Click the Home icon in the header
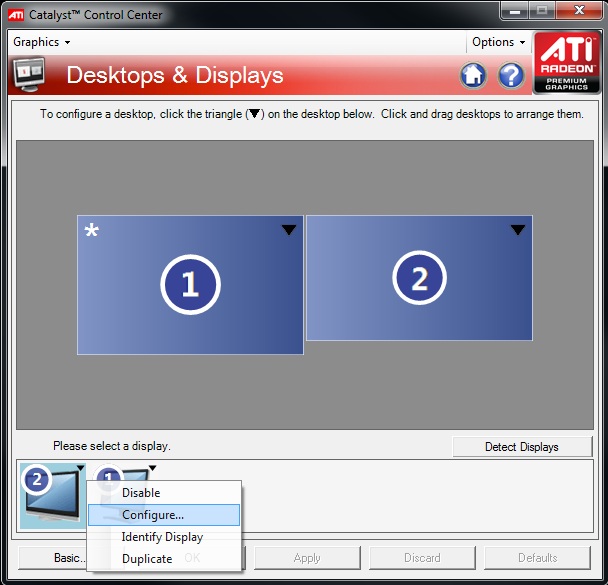608x585 pixels. pyautogui.click(x=473, y=75)
